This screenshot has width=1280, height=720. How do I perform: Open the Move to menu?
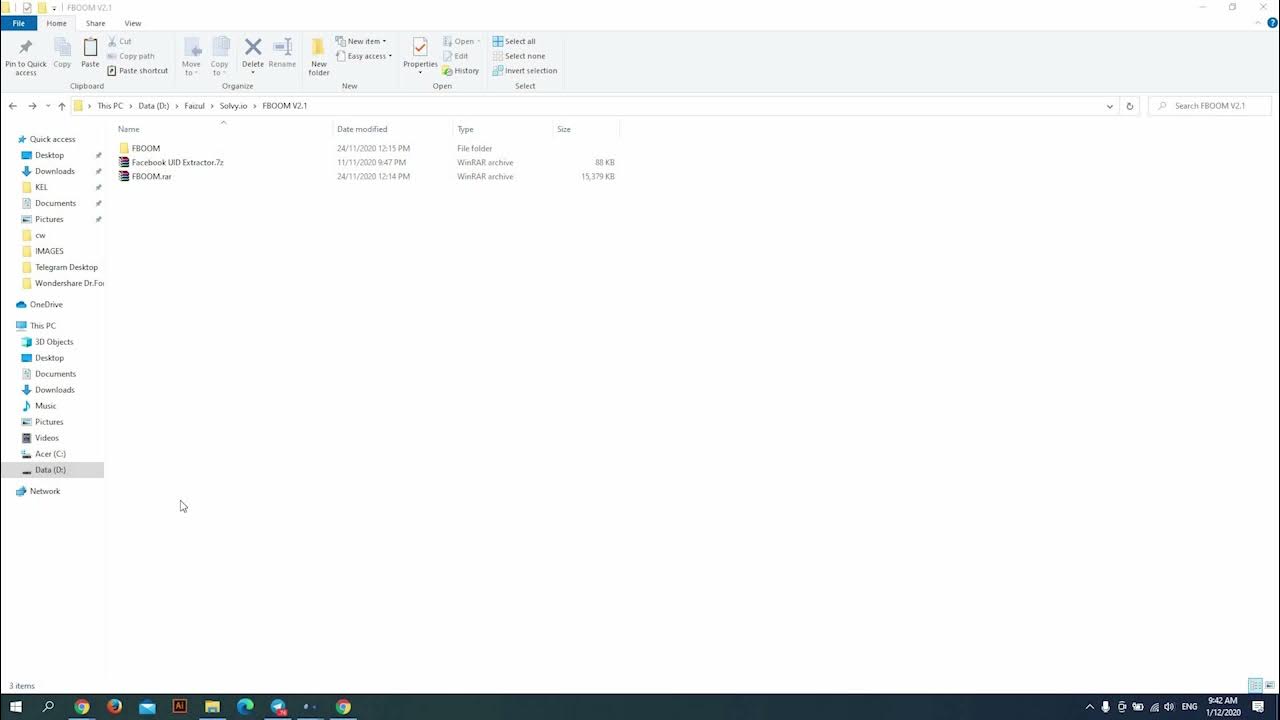[191, 57]
